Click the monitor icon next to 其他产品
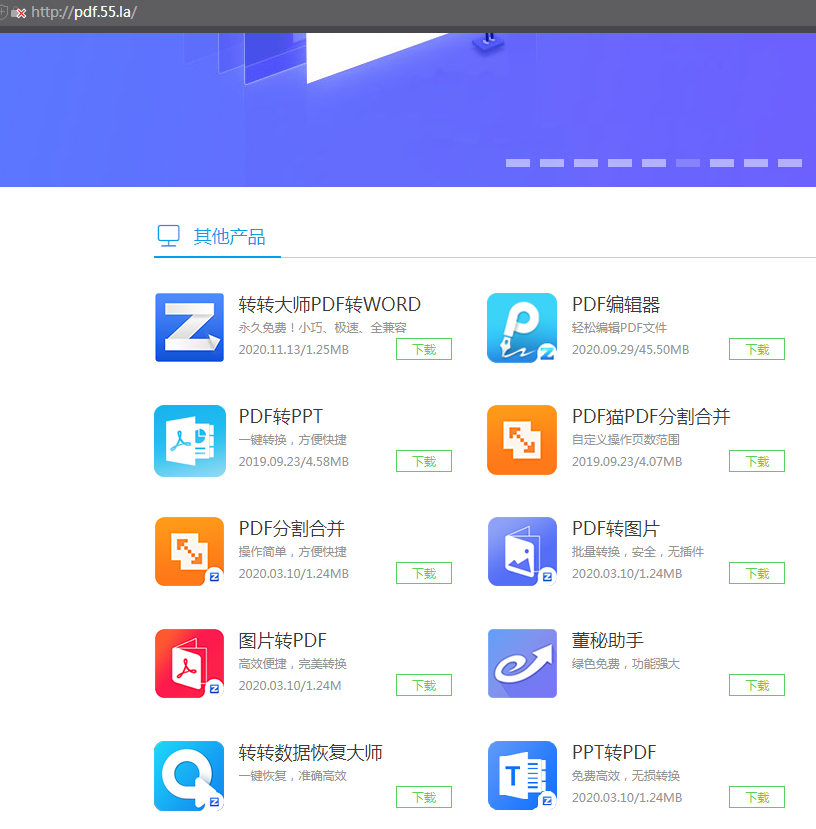Viewport: 816px width, 829px height. coord(166,236)
